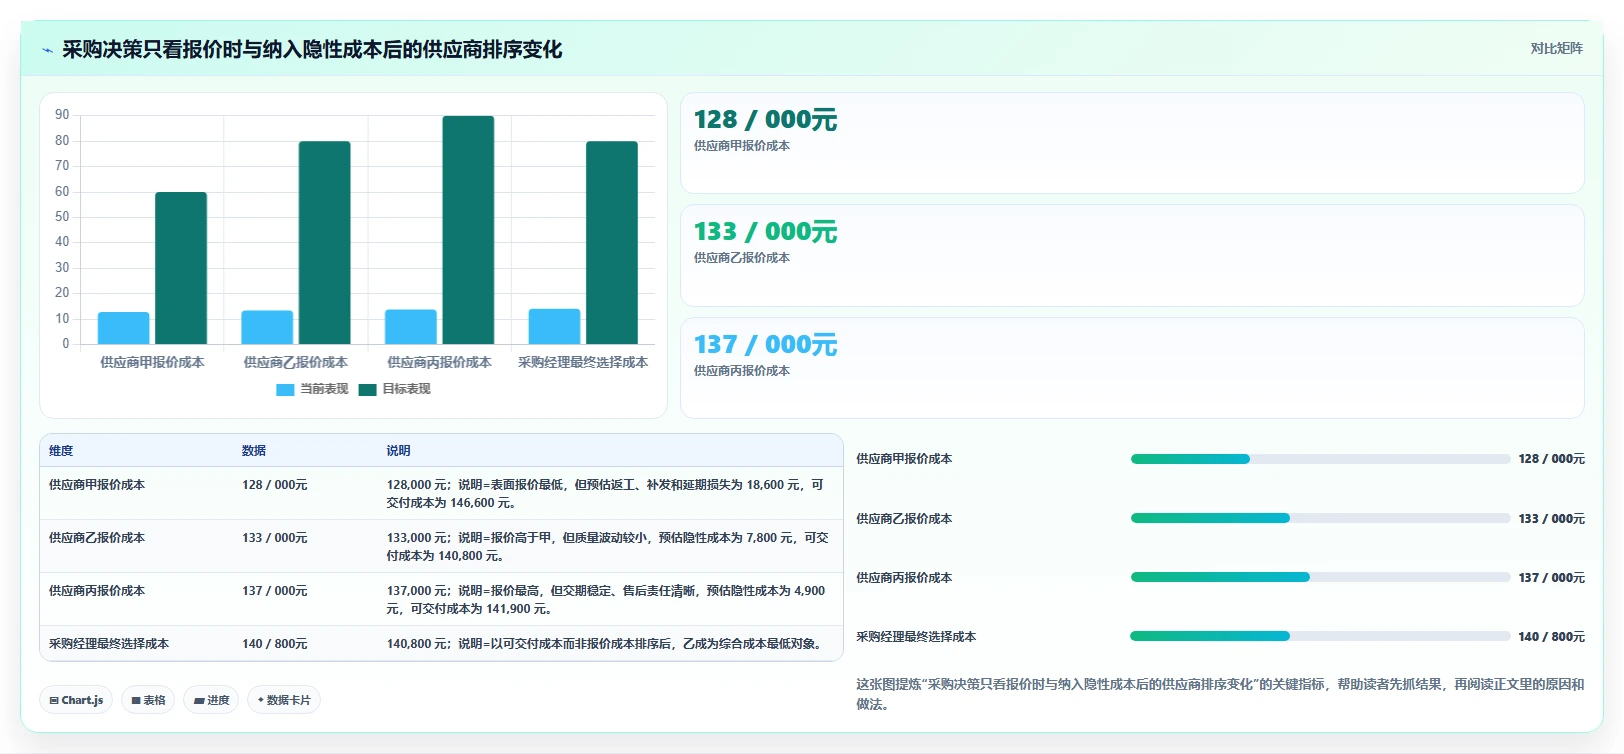The width and height of the screenshot is (1624, 754).
Task: Click the 128 / 000元 table cell
Action: pos(275,485)
